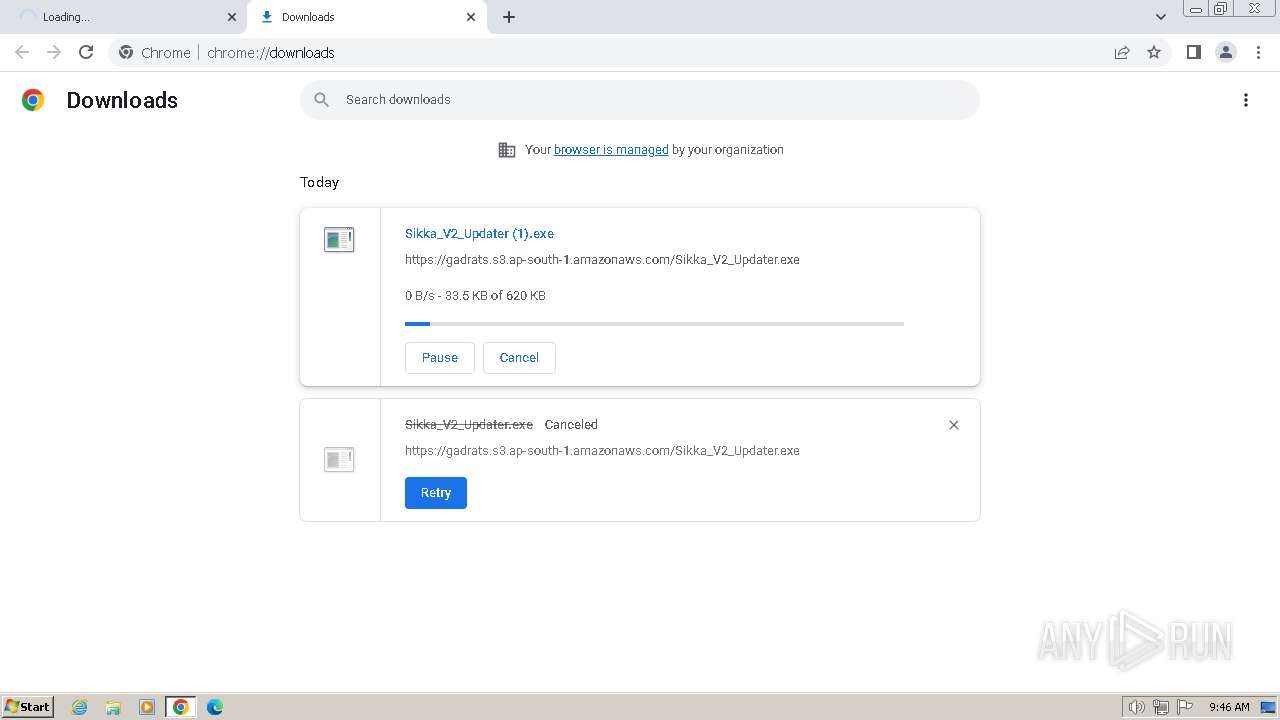Screen dimensions: 1280x720
Task: Reload the Downloads page
Action: pos(86,52)
